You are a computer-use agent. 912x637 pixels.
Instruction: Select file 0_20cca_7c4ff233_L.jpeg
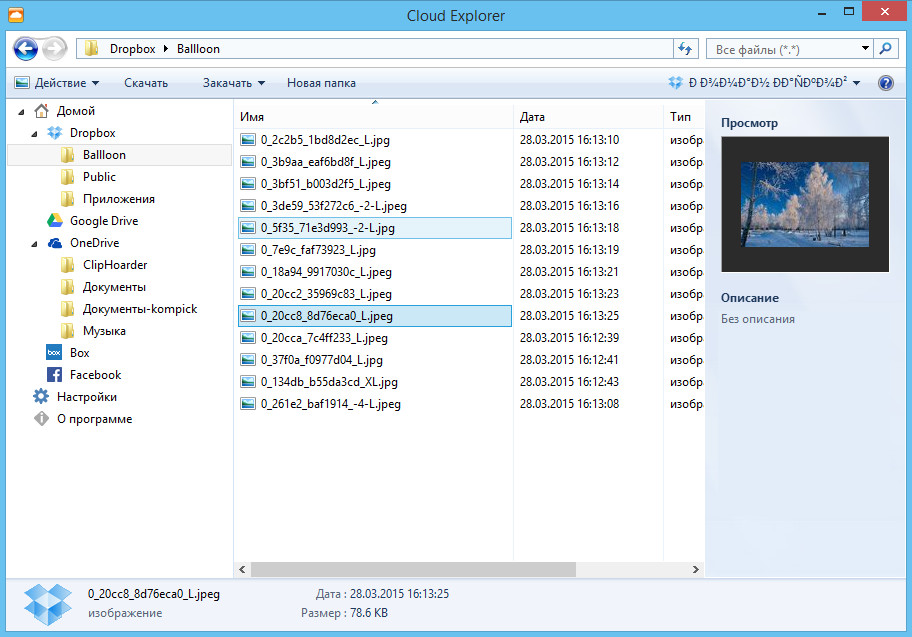[324, 338]
